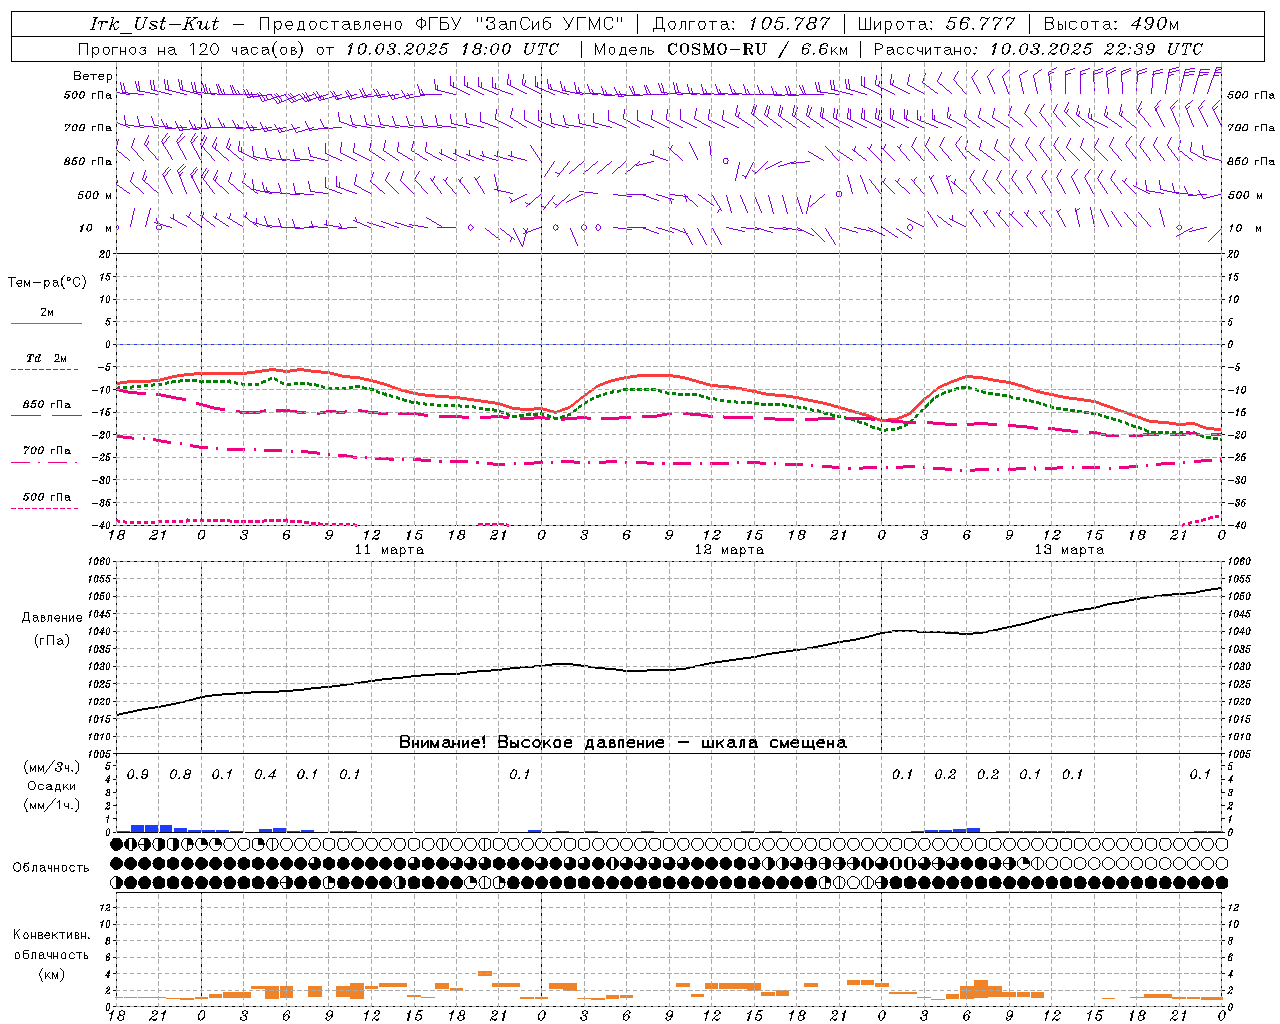Click the computed time Рассчитано: 10.03.2025 22:39 UTC
The image size is (1280, 1024).
coord(1038,49)
